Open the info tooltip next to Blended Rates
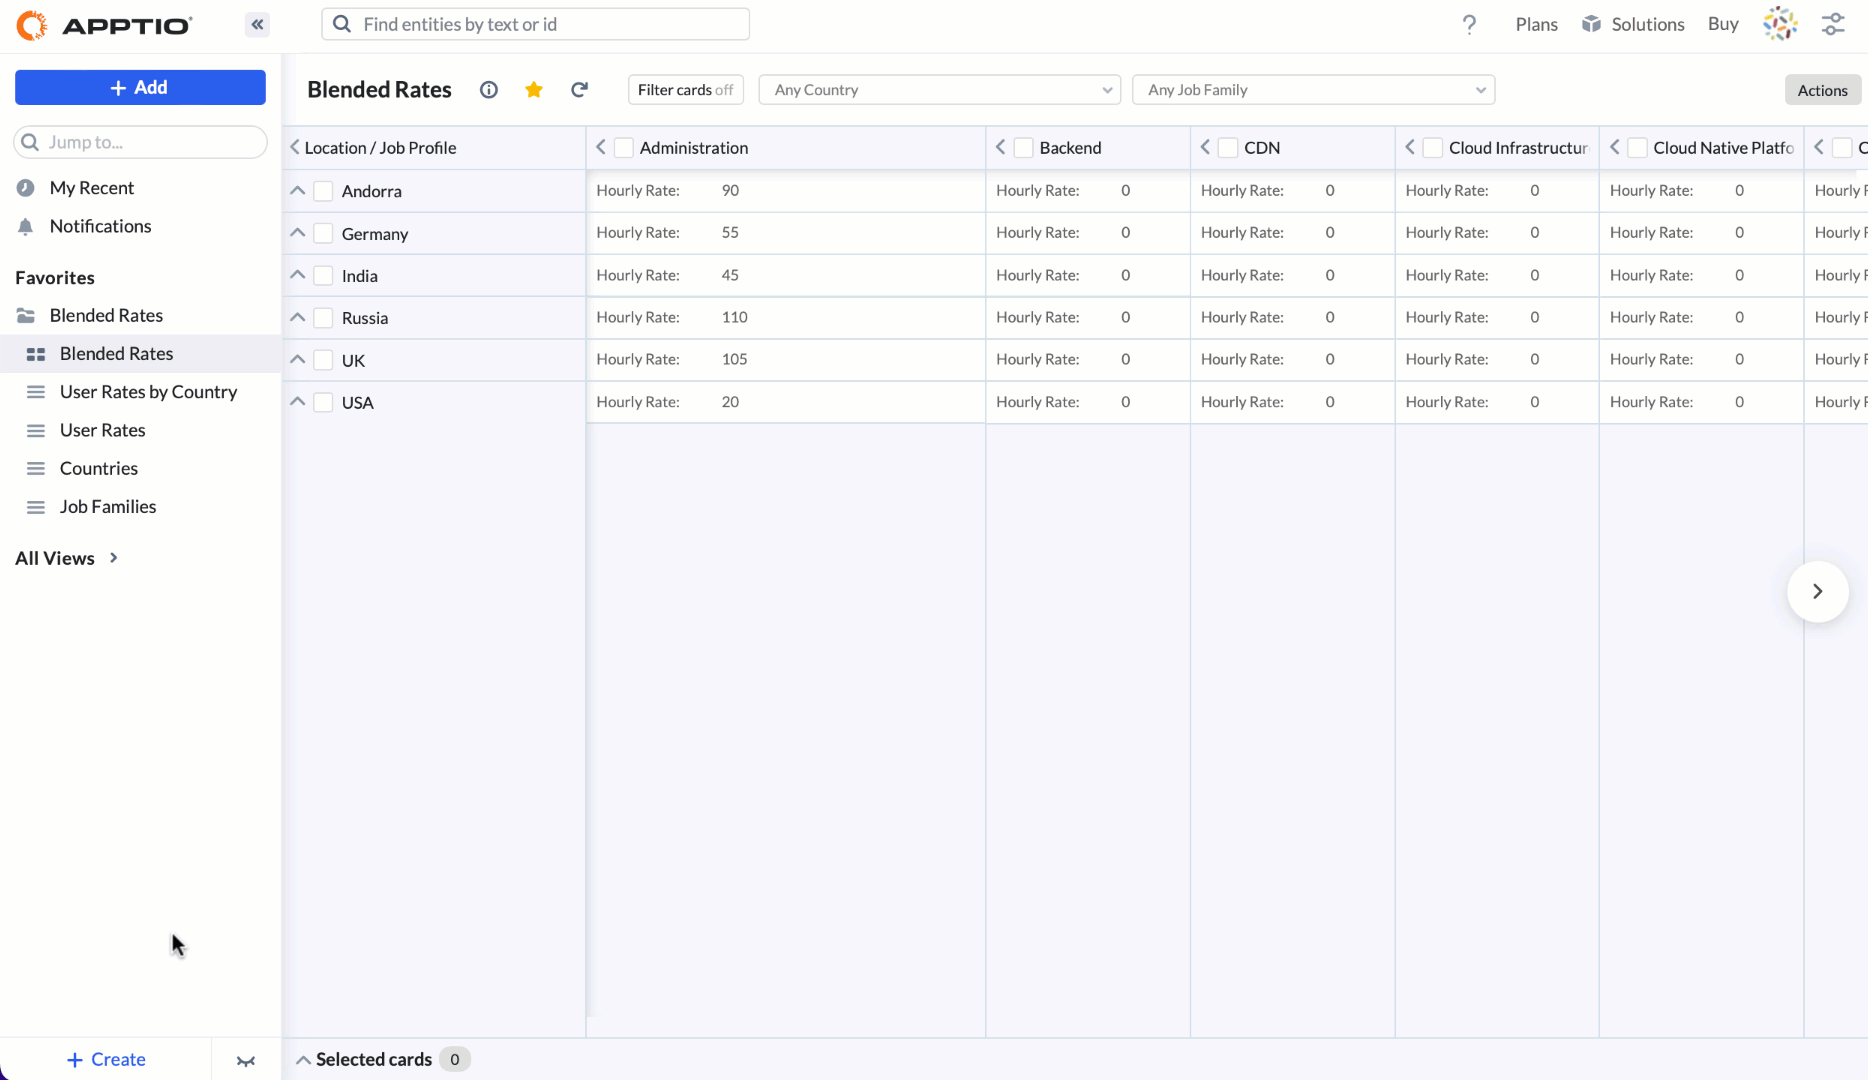 coord(489,89)
